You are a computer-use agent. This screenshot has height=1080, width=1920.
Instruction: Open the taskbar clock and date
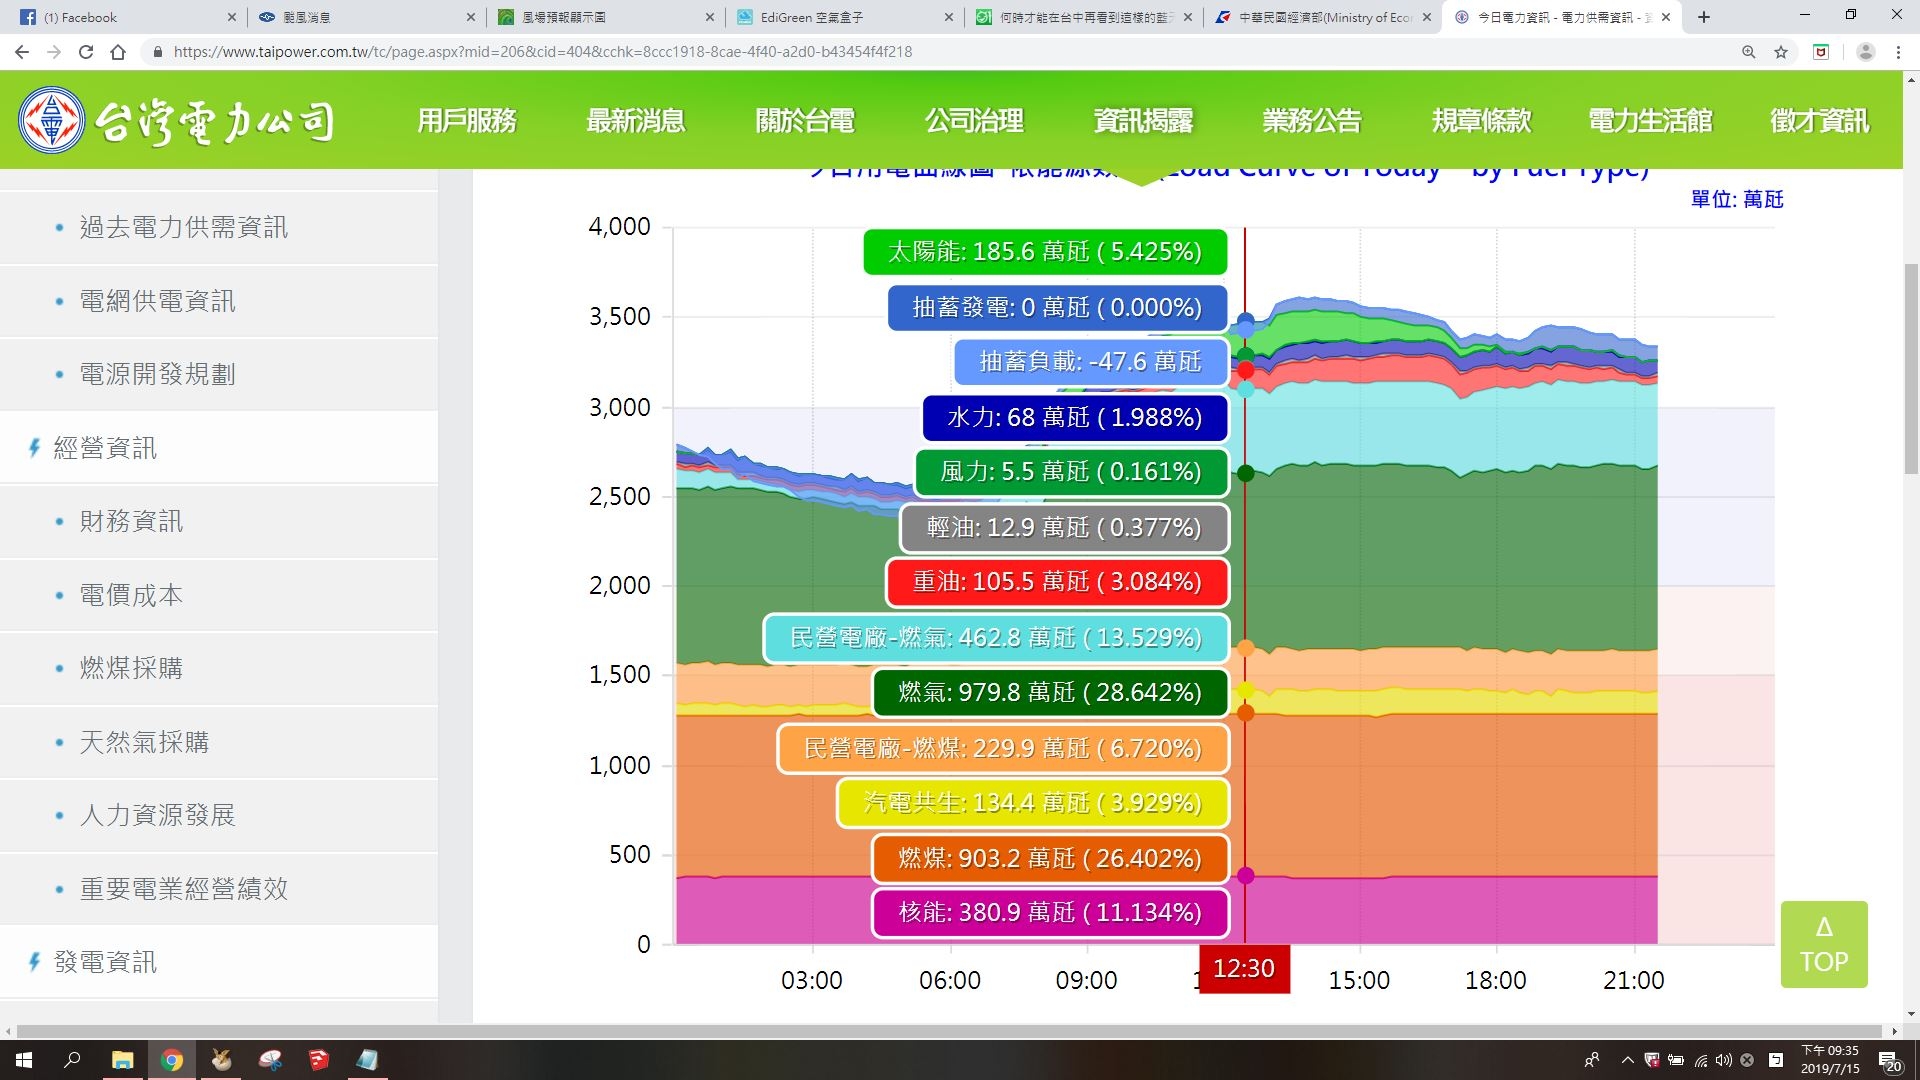click(x=1830, y=1060)
